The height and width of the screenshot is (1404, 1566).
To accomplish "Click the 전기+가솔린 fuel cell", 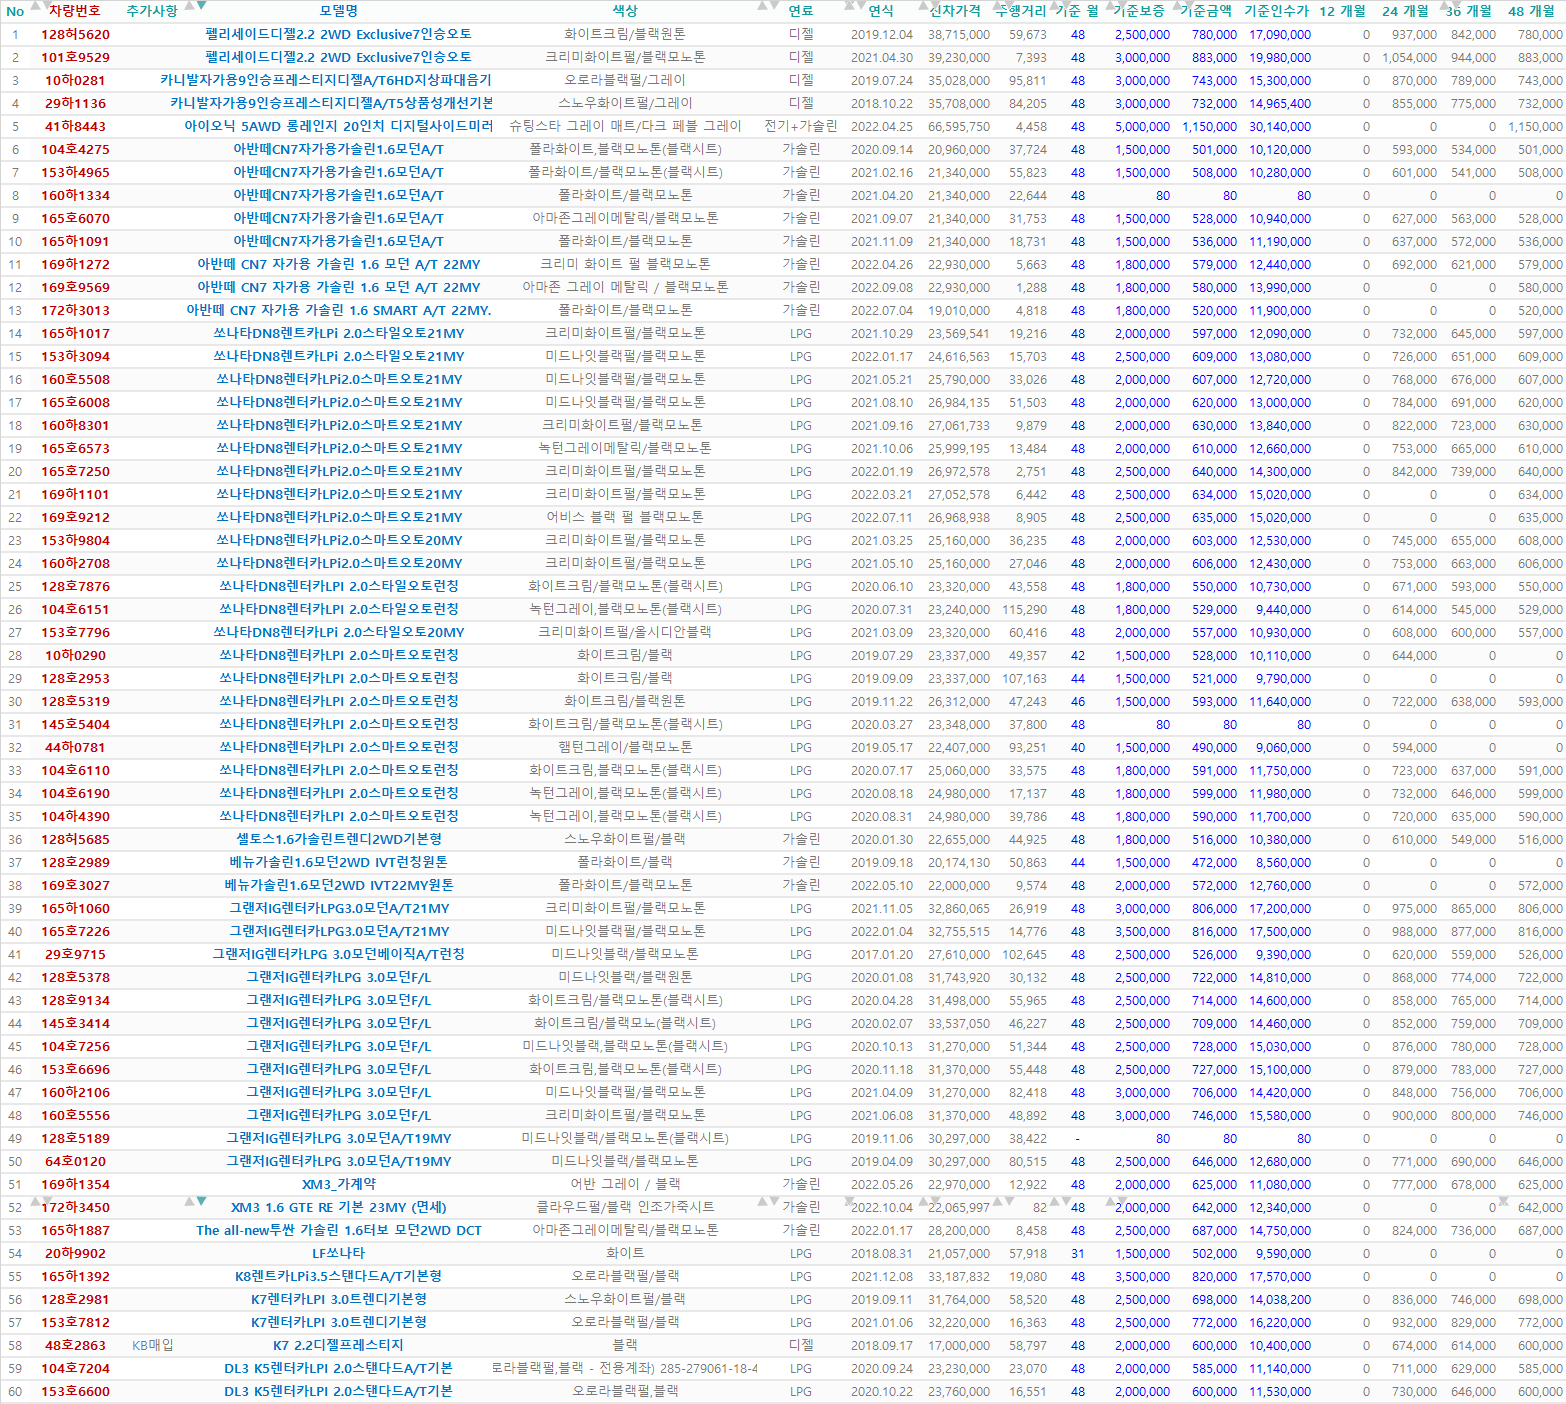I will pyautogui.click(x=801, y=126).
